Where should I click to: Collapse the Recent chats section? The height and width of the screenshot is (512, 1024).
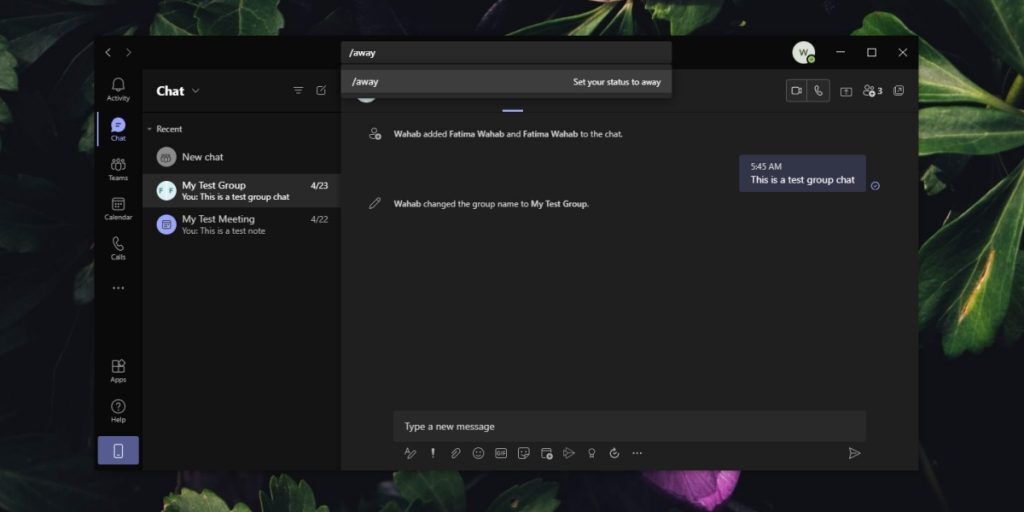click(x=150, y=129)
